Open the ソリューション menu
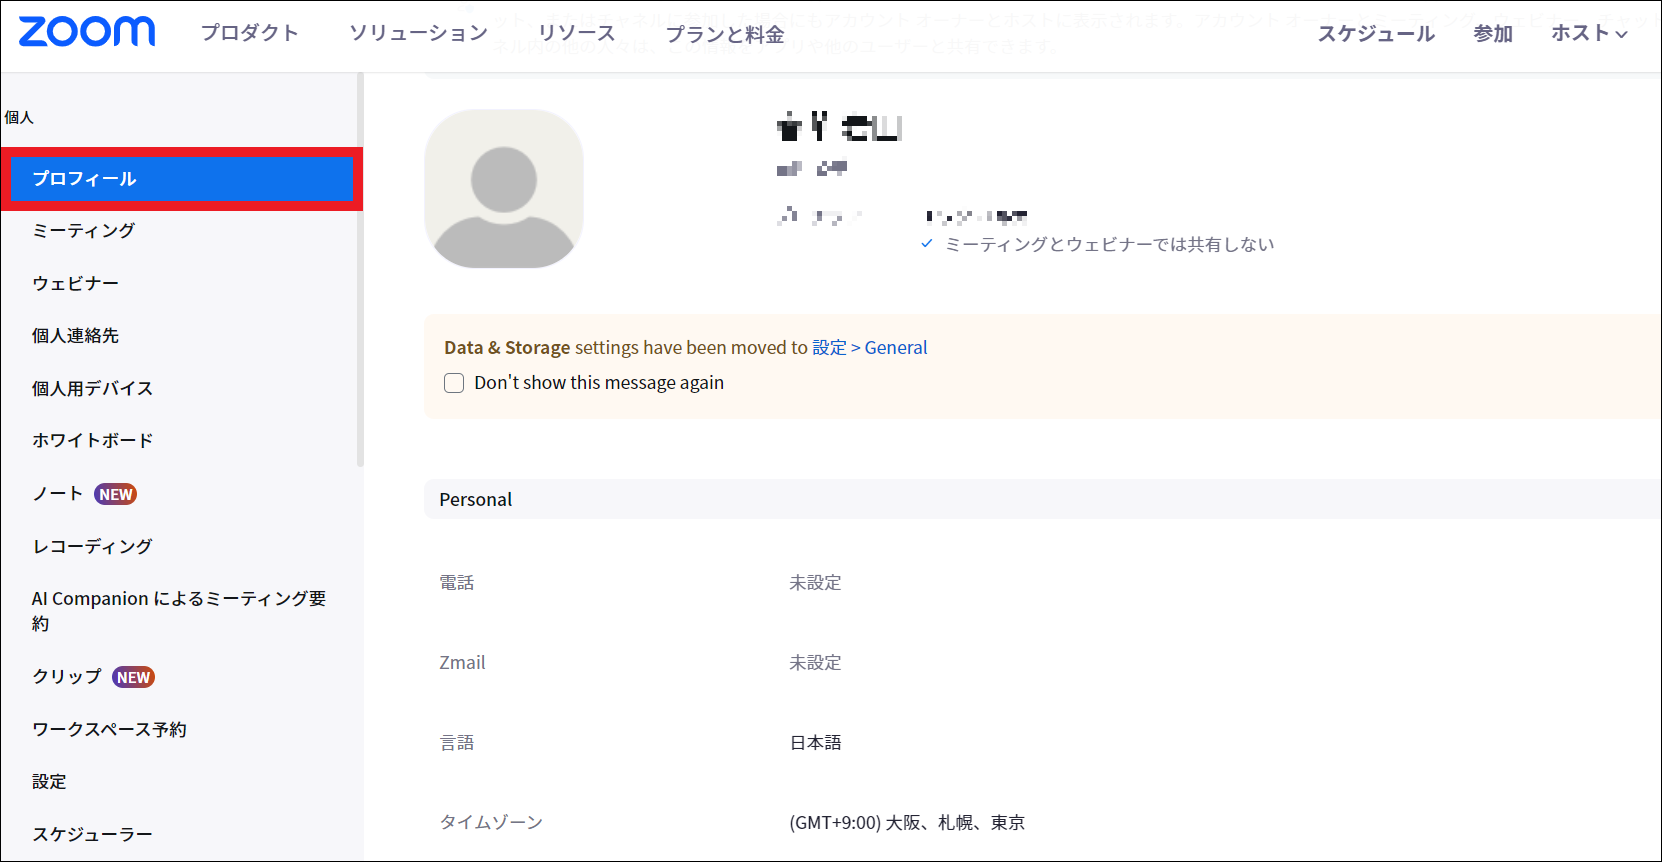The image size is (1662, 862). click(x=418, y=33)
